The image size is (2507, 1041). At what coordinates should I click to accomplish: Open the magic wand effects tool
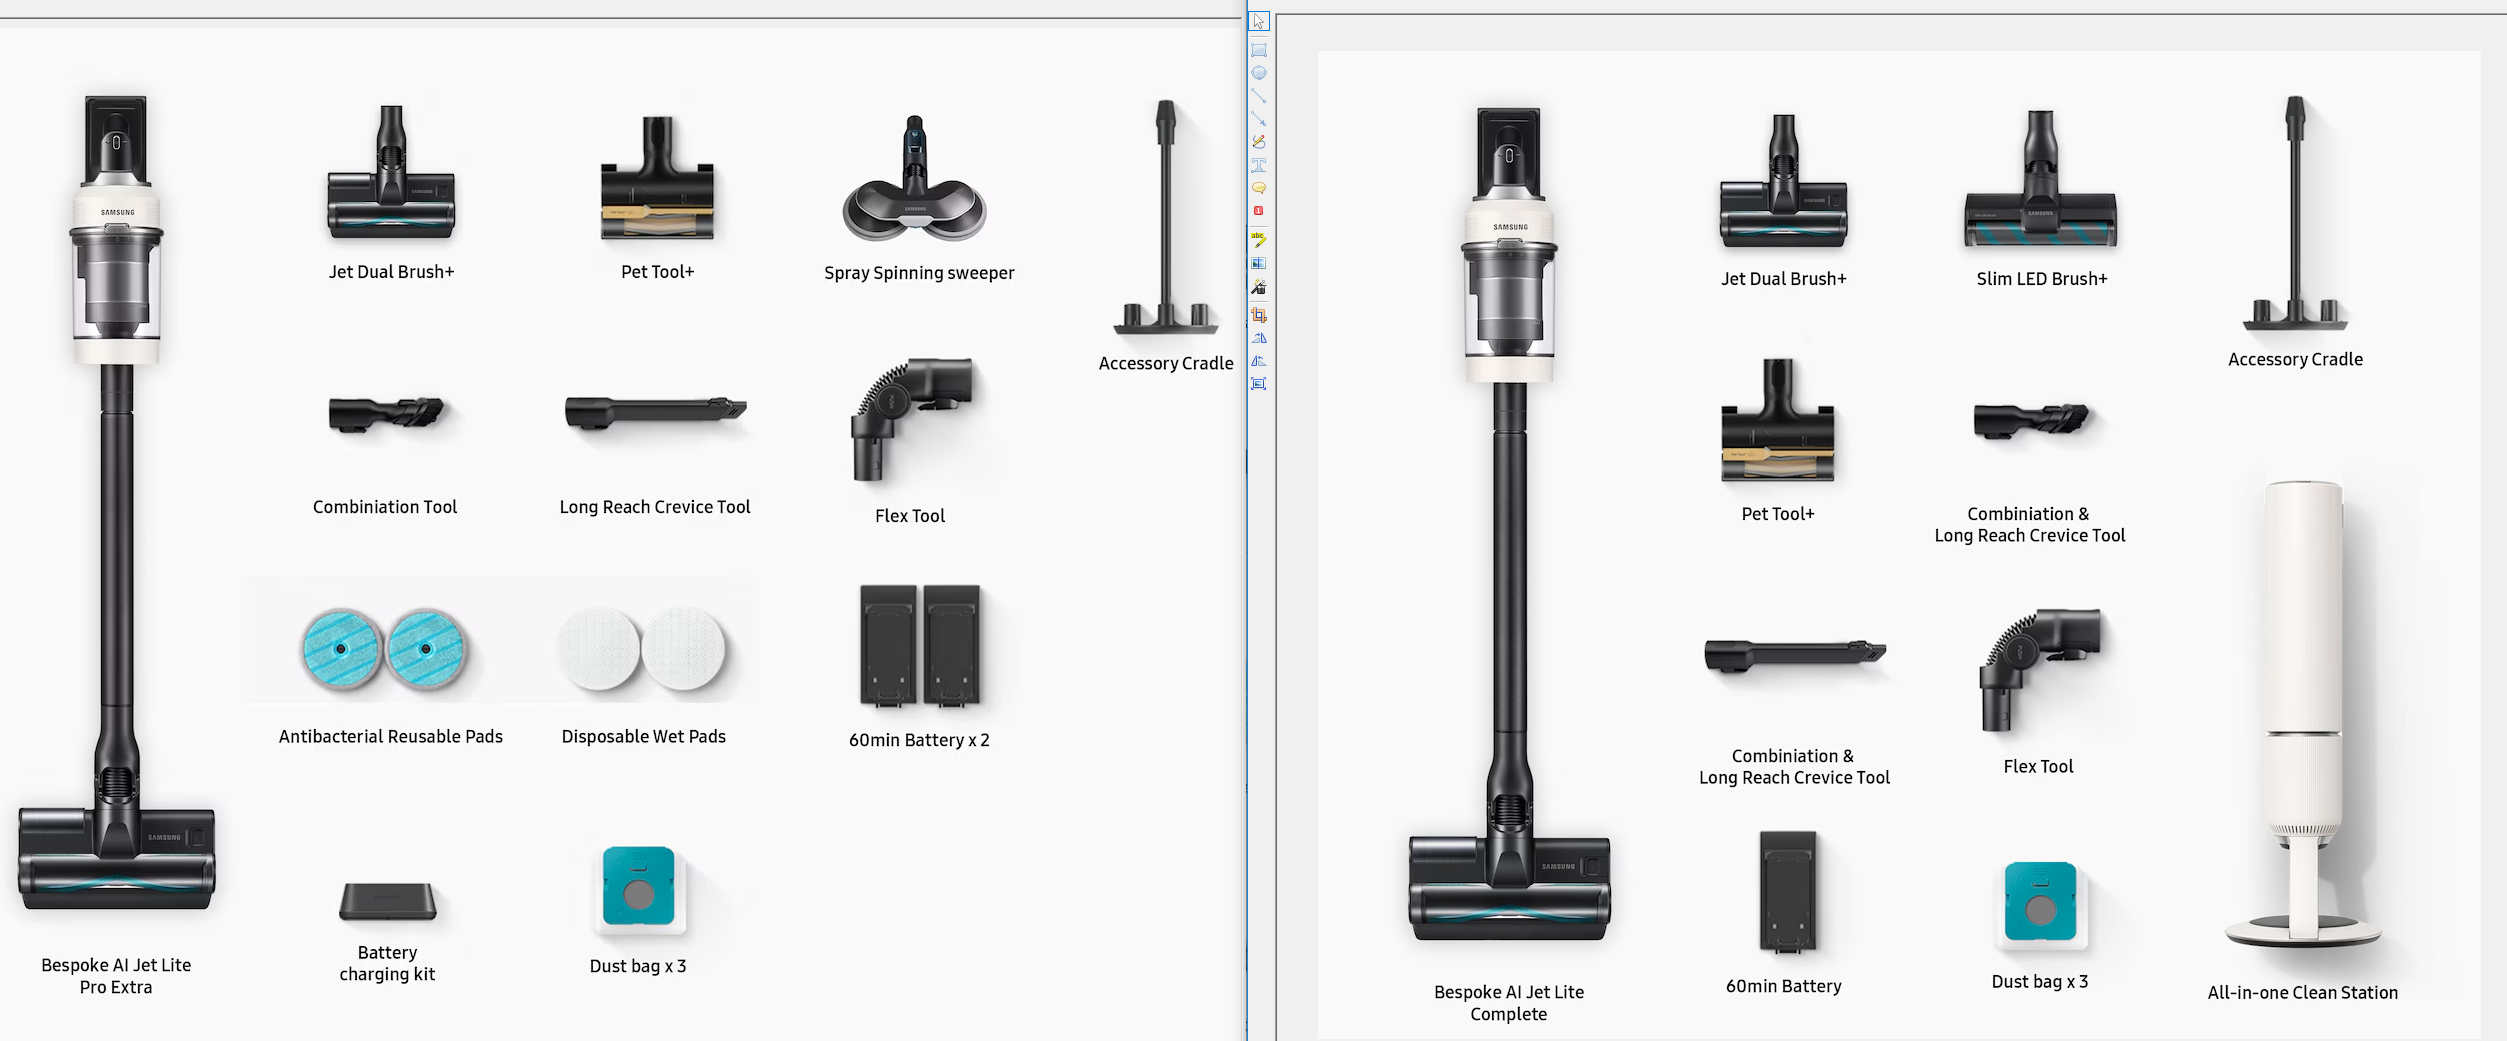pos(1259,287)
